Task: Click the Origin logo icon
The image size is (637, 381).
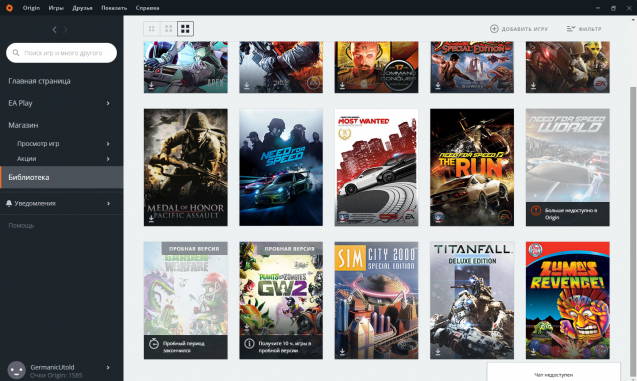Action: click(x=9, y=8)
